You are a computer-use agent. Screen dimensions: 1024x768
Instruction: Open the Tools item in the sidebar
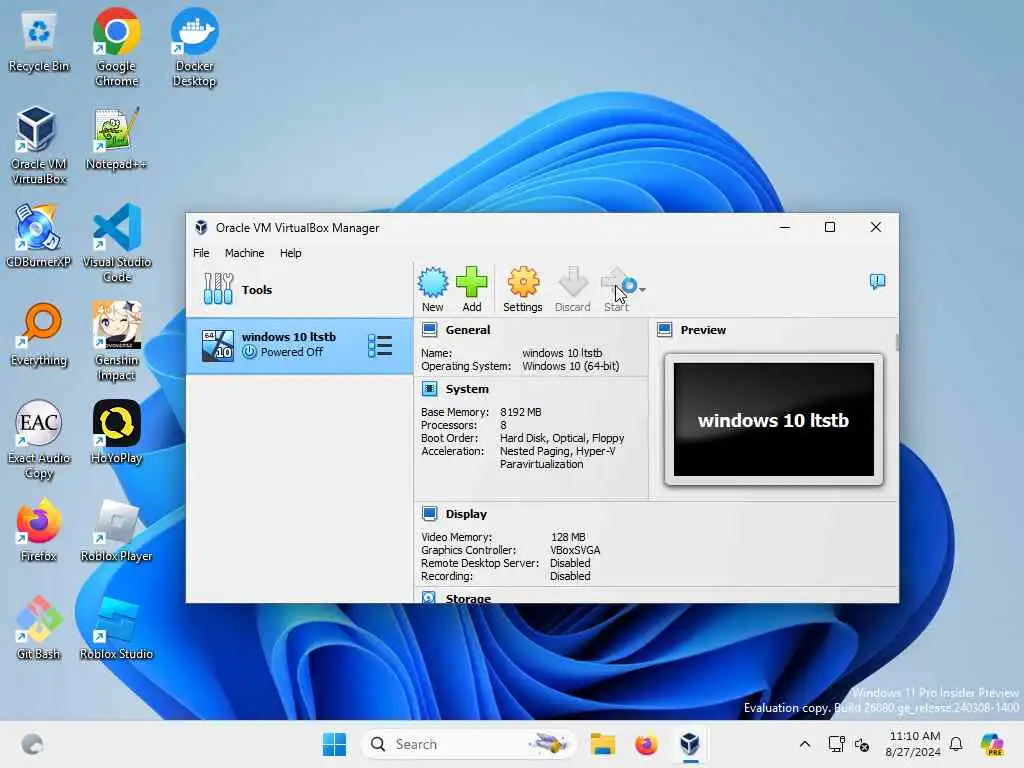299,289
